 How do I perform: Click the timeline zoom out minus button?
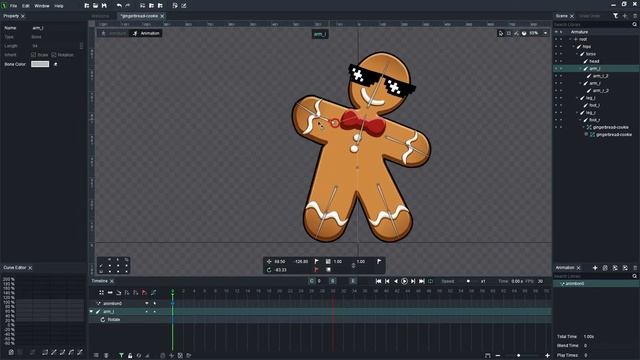(x=498, y=356)
